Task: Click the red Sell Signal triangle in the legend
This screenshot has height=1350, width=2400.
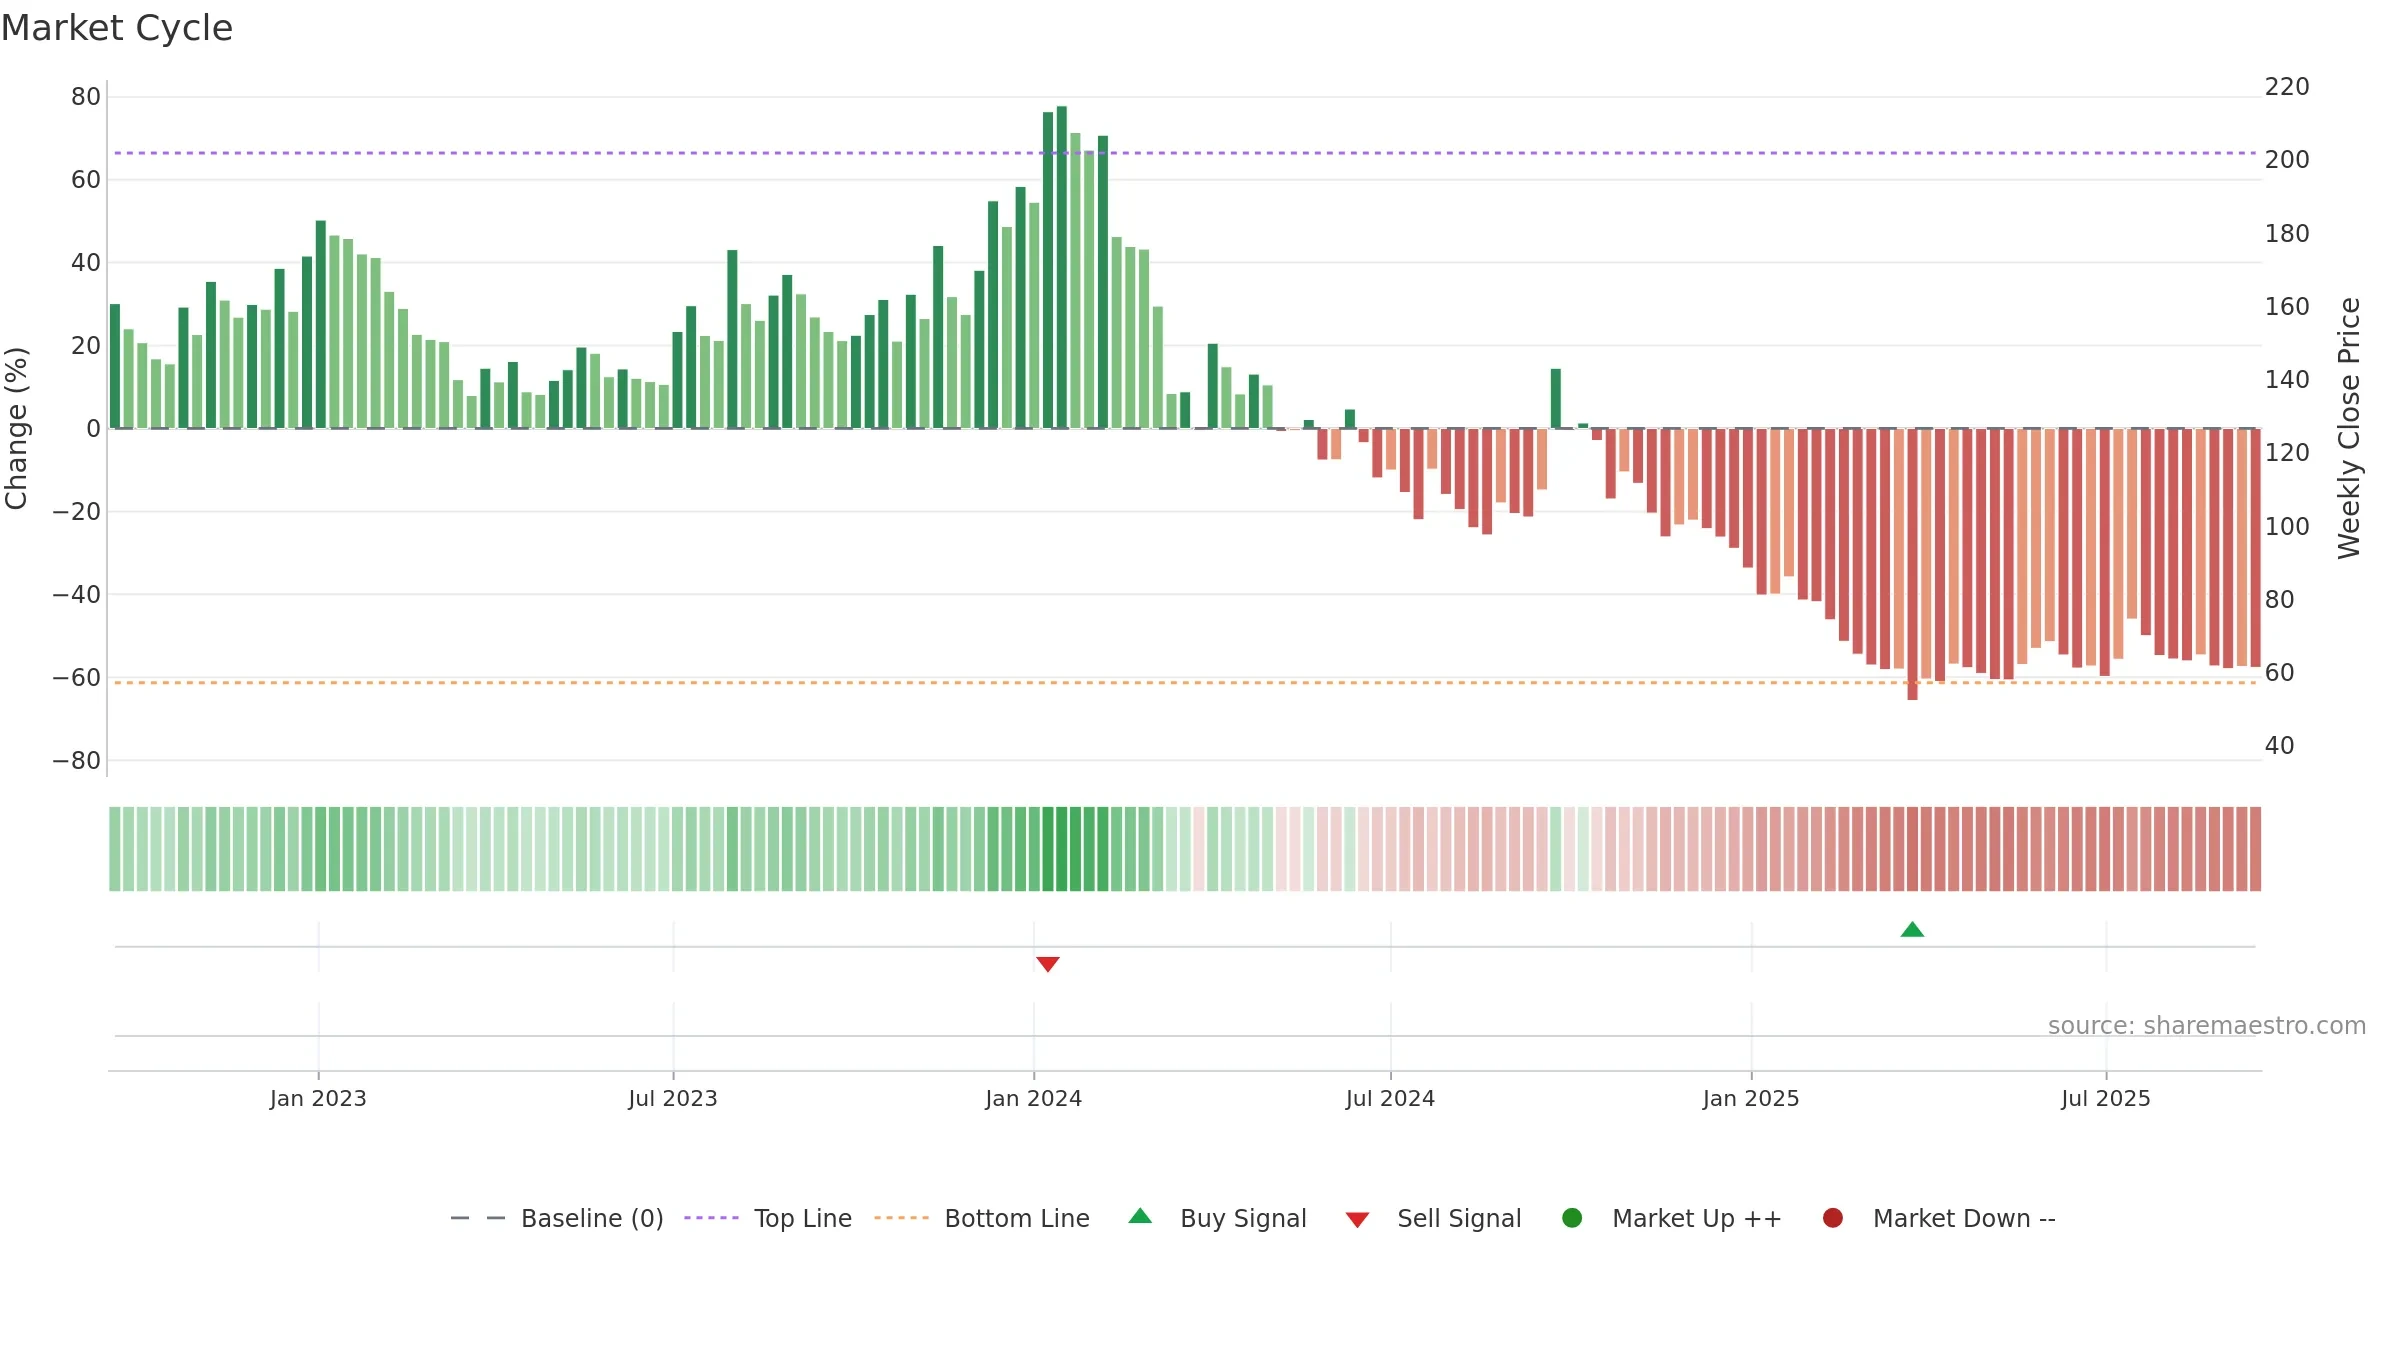Action: 1357,1220
